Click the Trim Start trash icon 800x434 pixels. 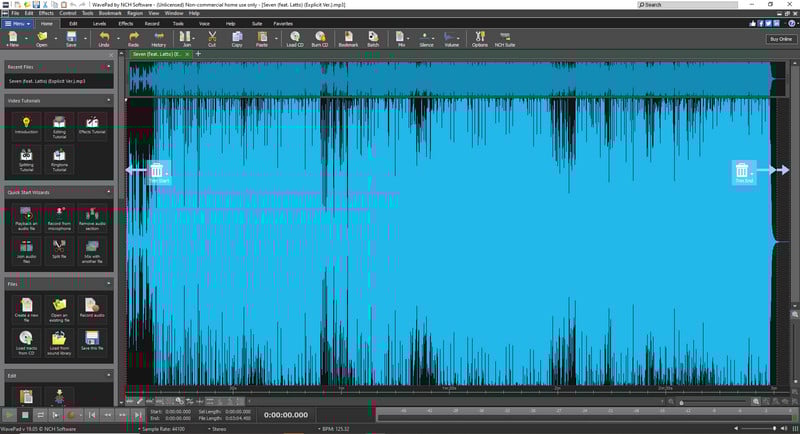tap(157, 170)
